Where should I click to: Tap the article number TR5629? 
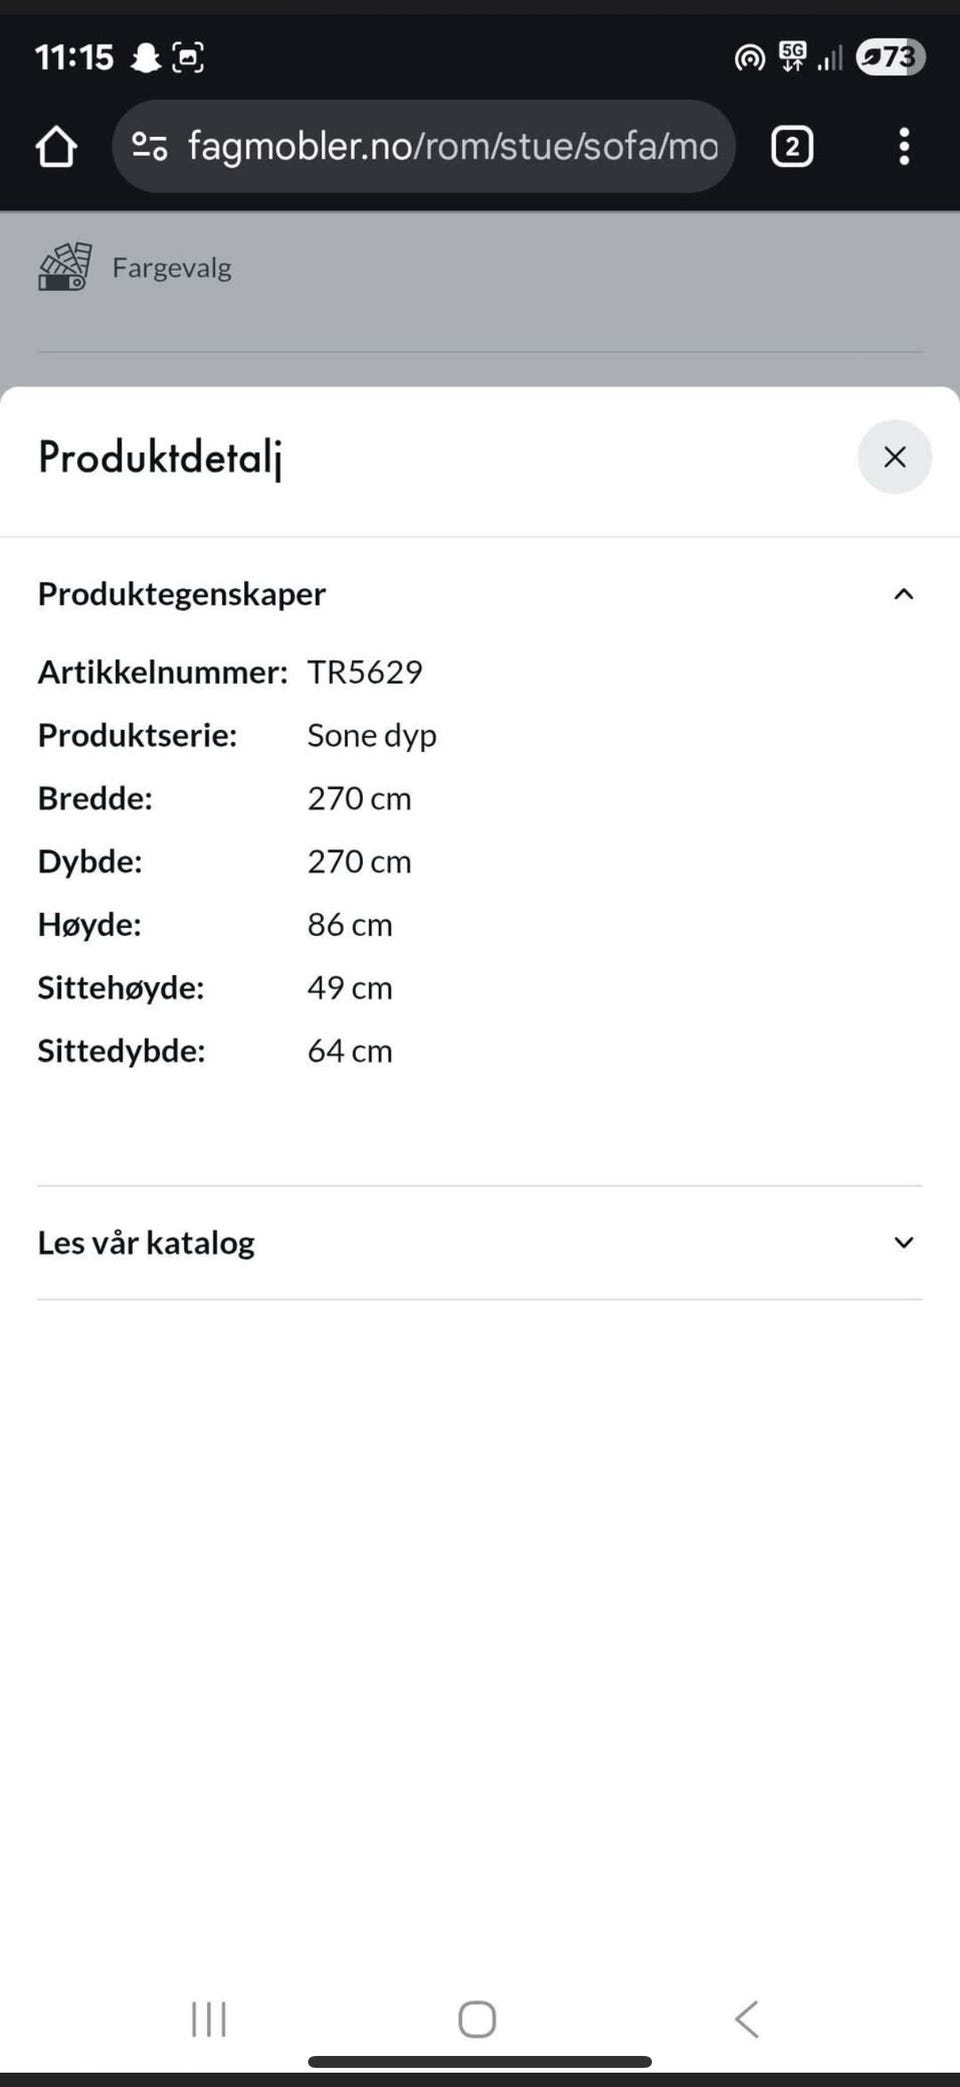click(x=365, y=672)
